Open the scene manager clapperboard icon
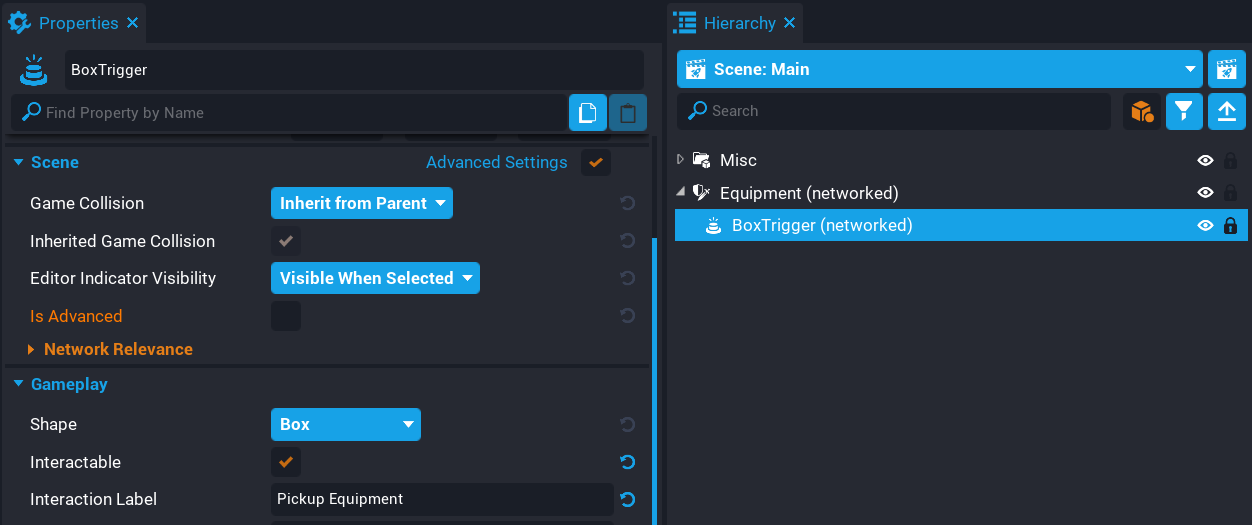Image resolution: width=1252 pixels, height=525 pixels. click(1226, 69)
